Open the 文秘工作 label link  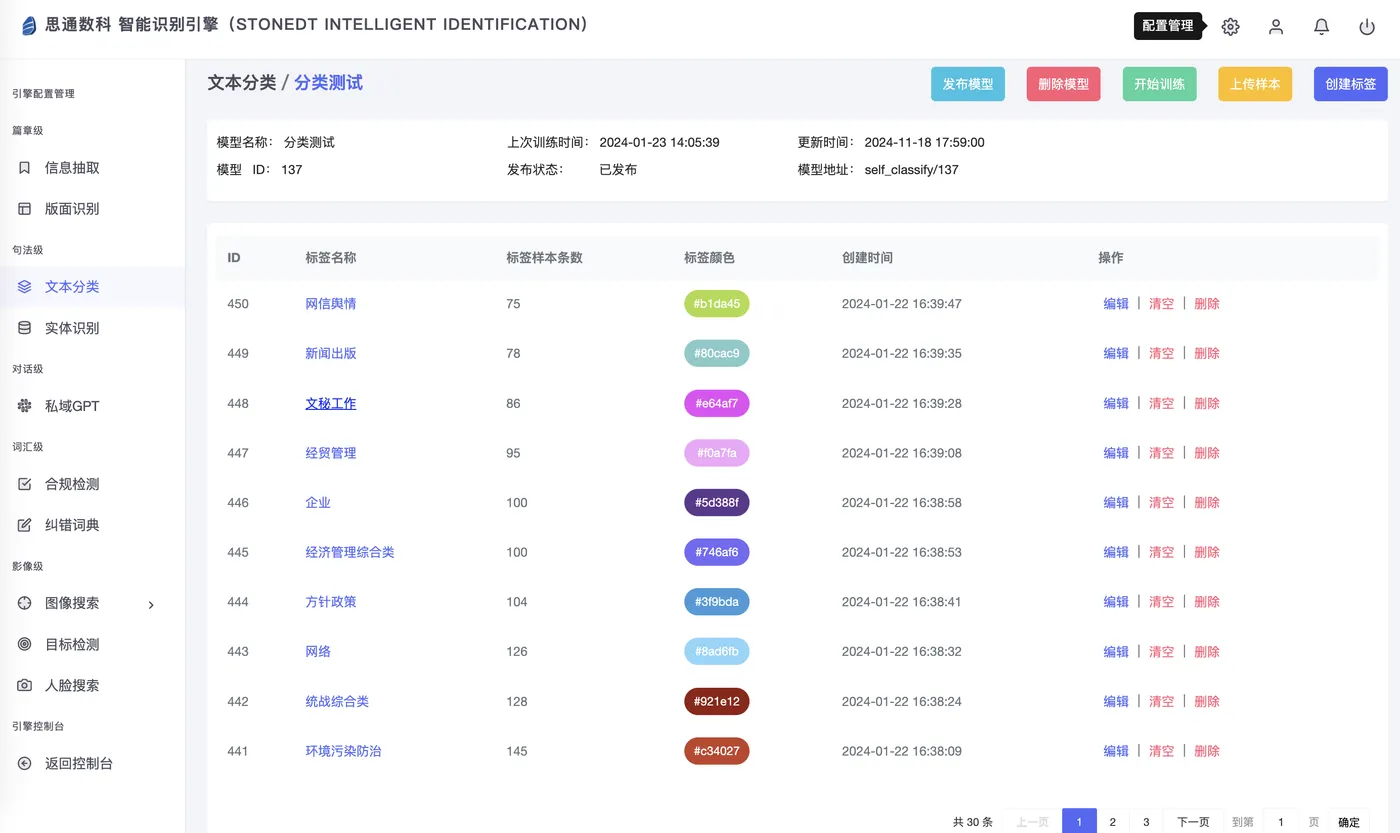click(x=331, y=403)
